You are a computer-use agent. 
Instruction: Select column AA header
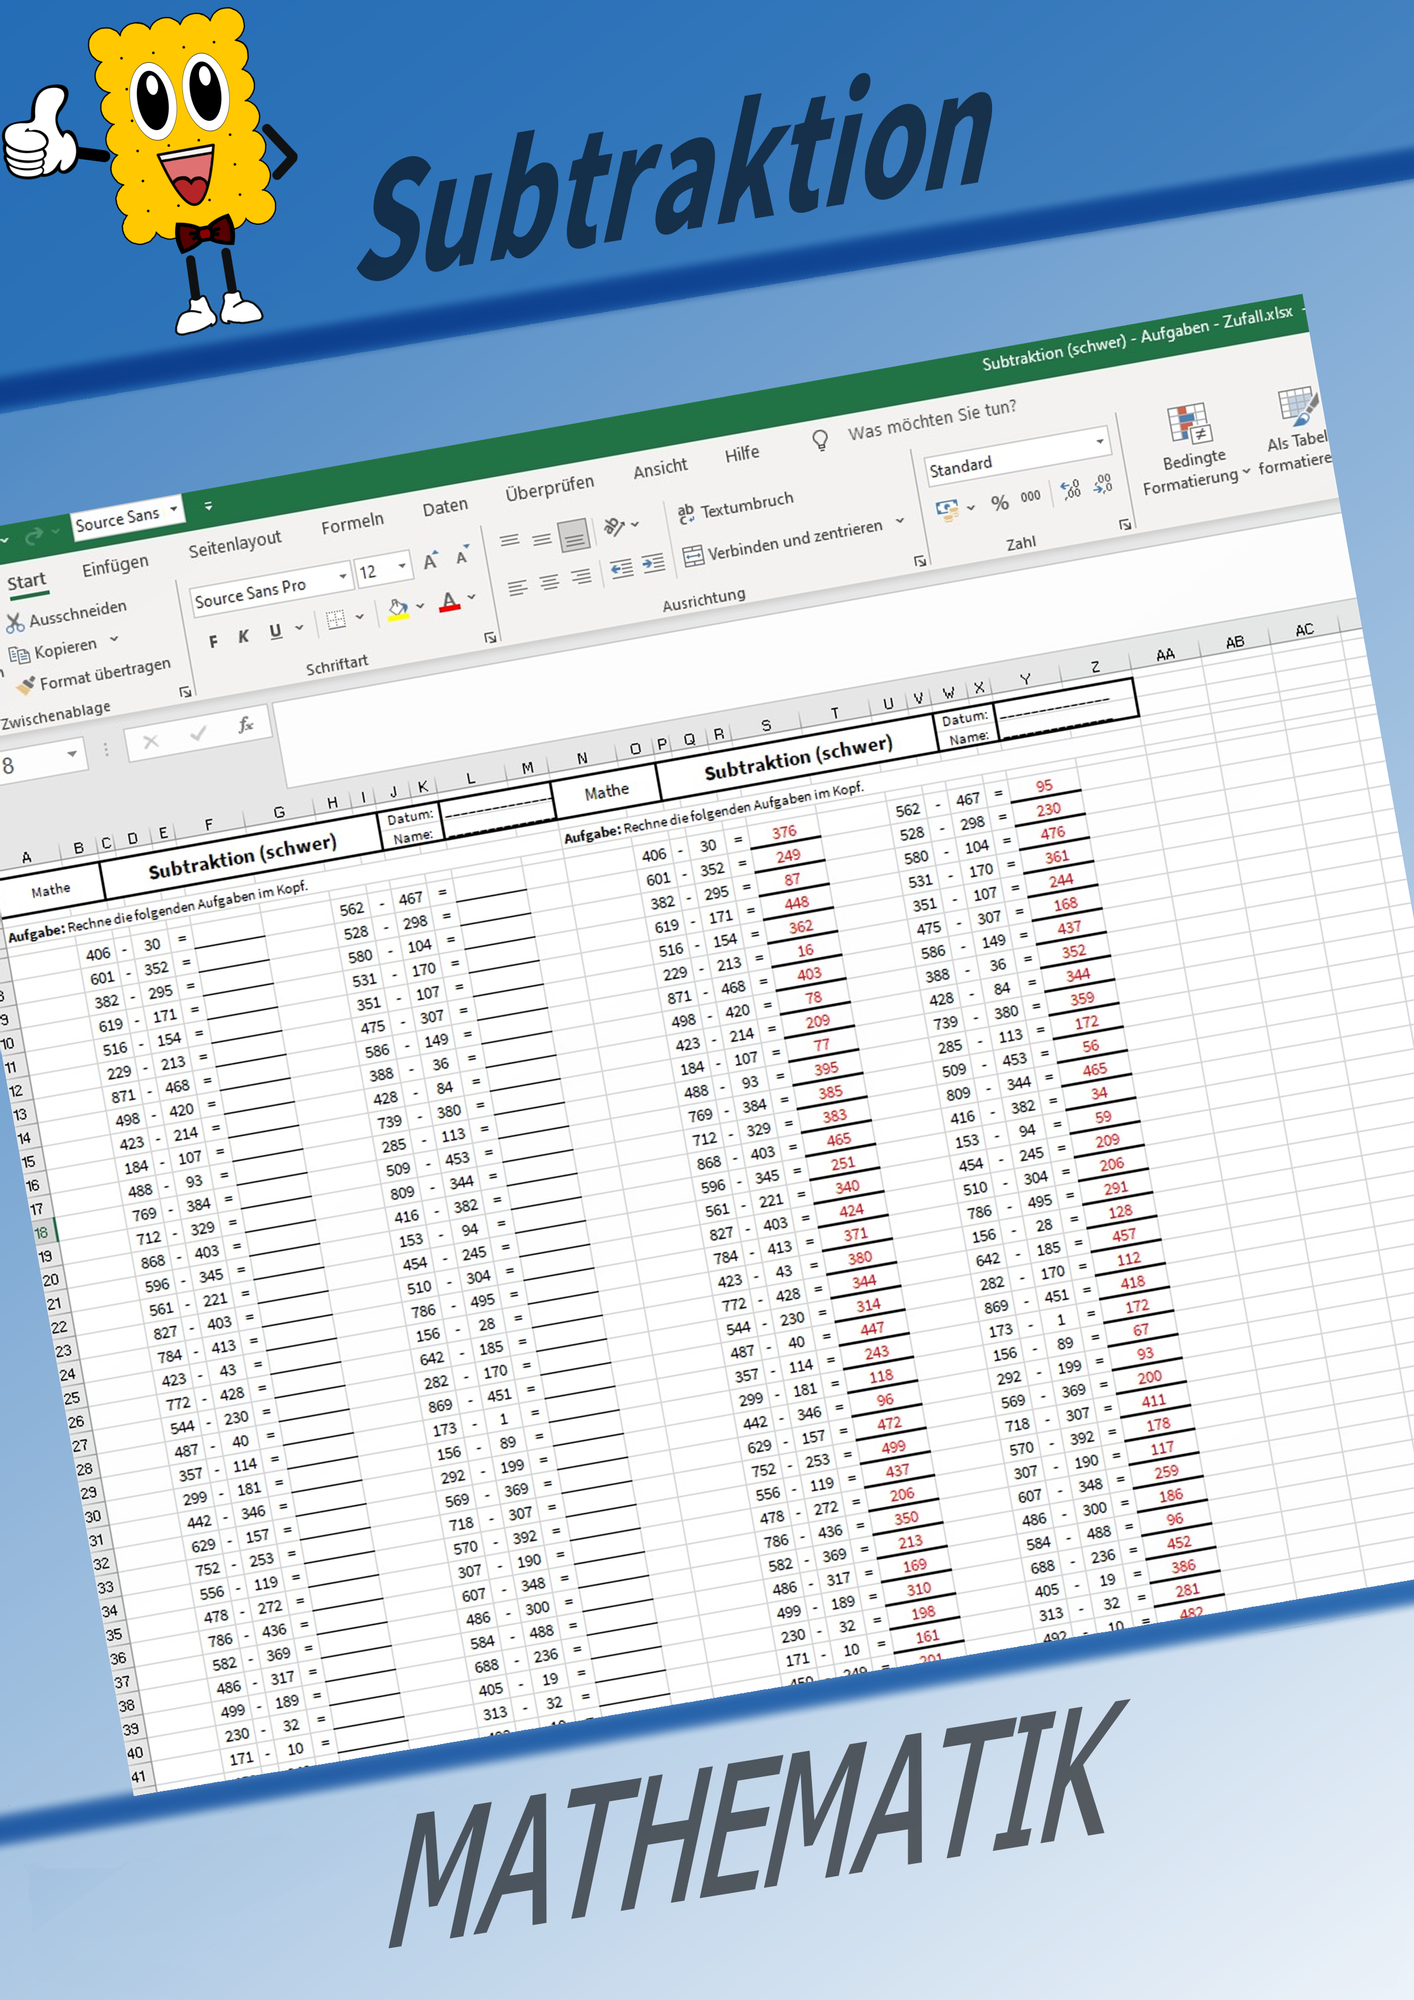1165,655
